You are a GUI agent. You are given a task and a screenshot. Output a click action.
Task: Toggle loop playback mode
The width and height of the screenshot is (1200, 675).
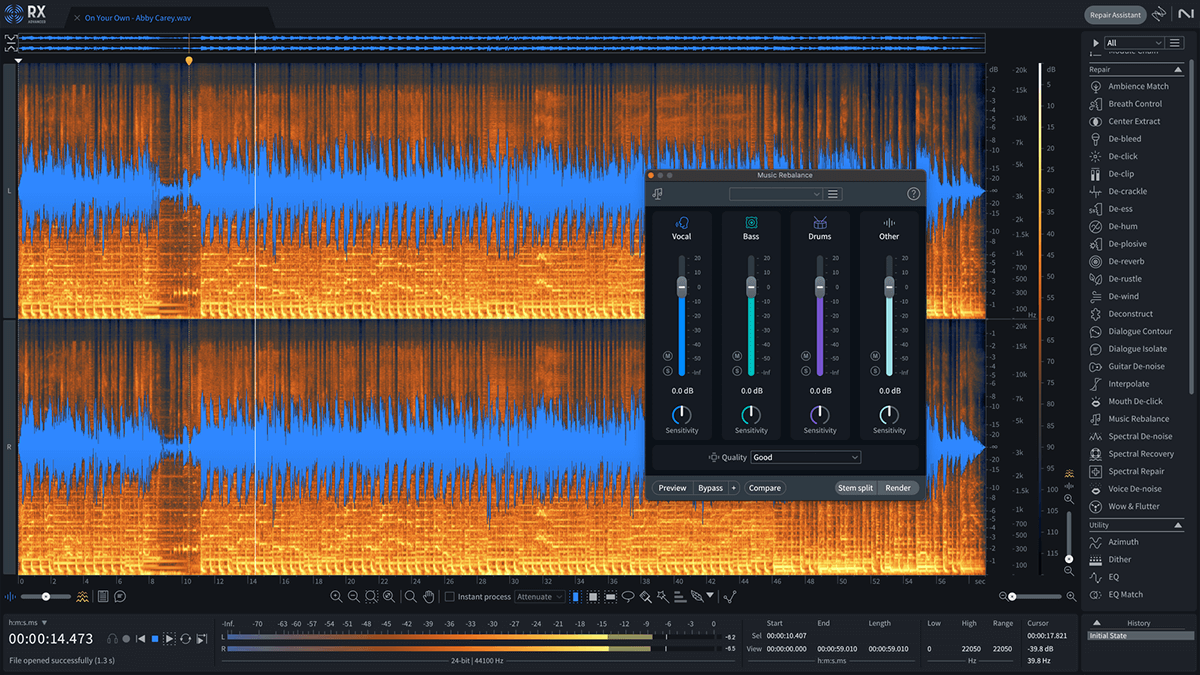(x=187, y=640)
